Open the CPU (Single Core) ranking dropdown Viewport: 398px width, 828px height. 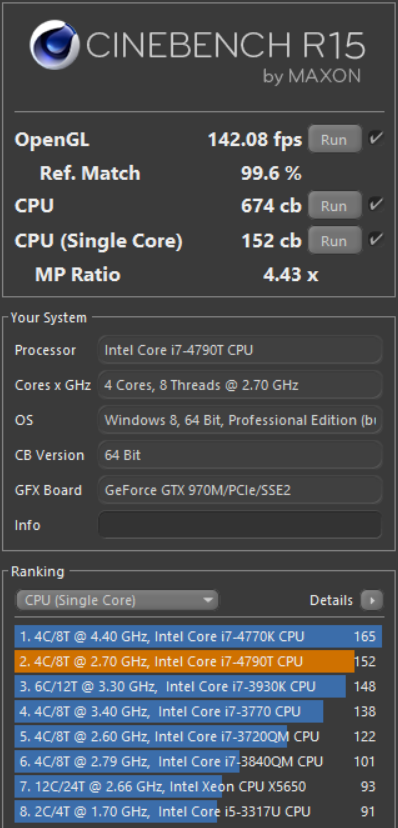tap(117, 600)
